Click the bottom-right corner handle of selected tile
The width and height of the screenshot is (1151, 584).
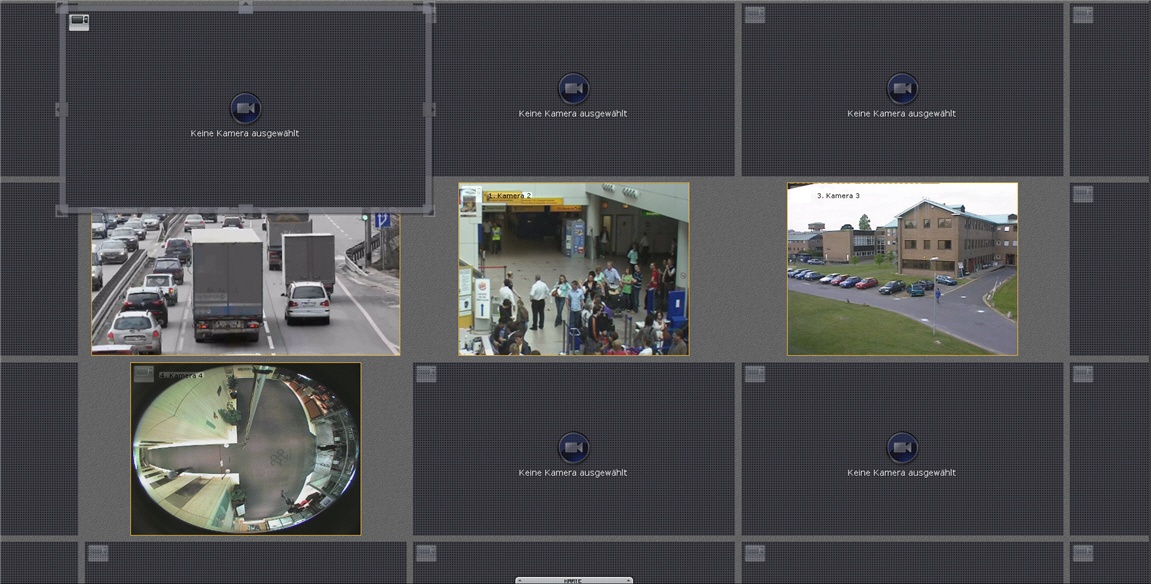[429, 210]
